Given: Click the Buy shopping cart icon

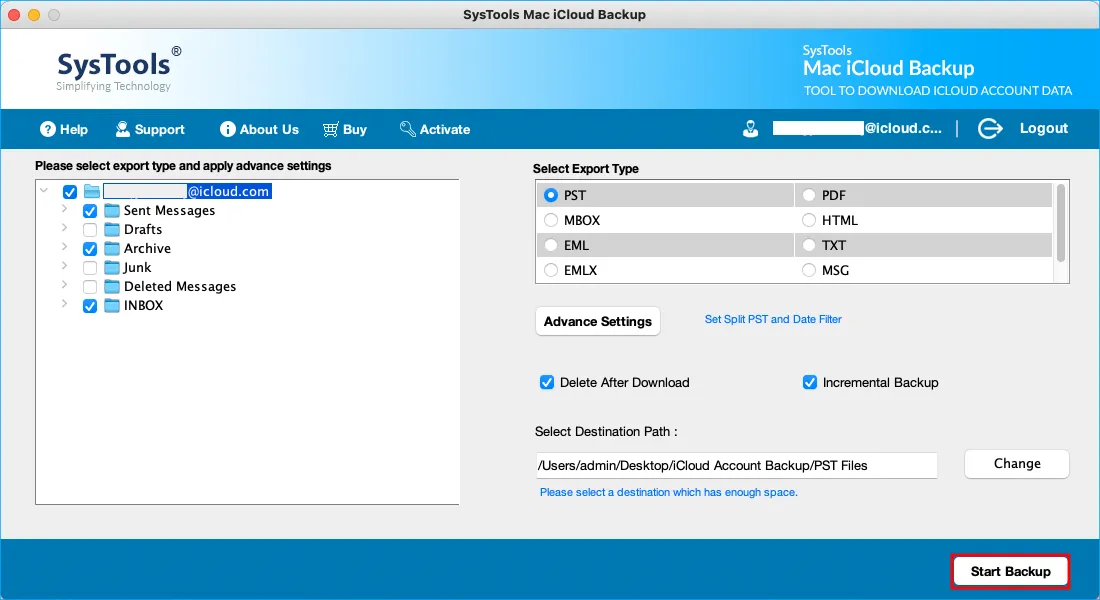Looking at the screenshot, I should point(330,129).
